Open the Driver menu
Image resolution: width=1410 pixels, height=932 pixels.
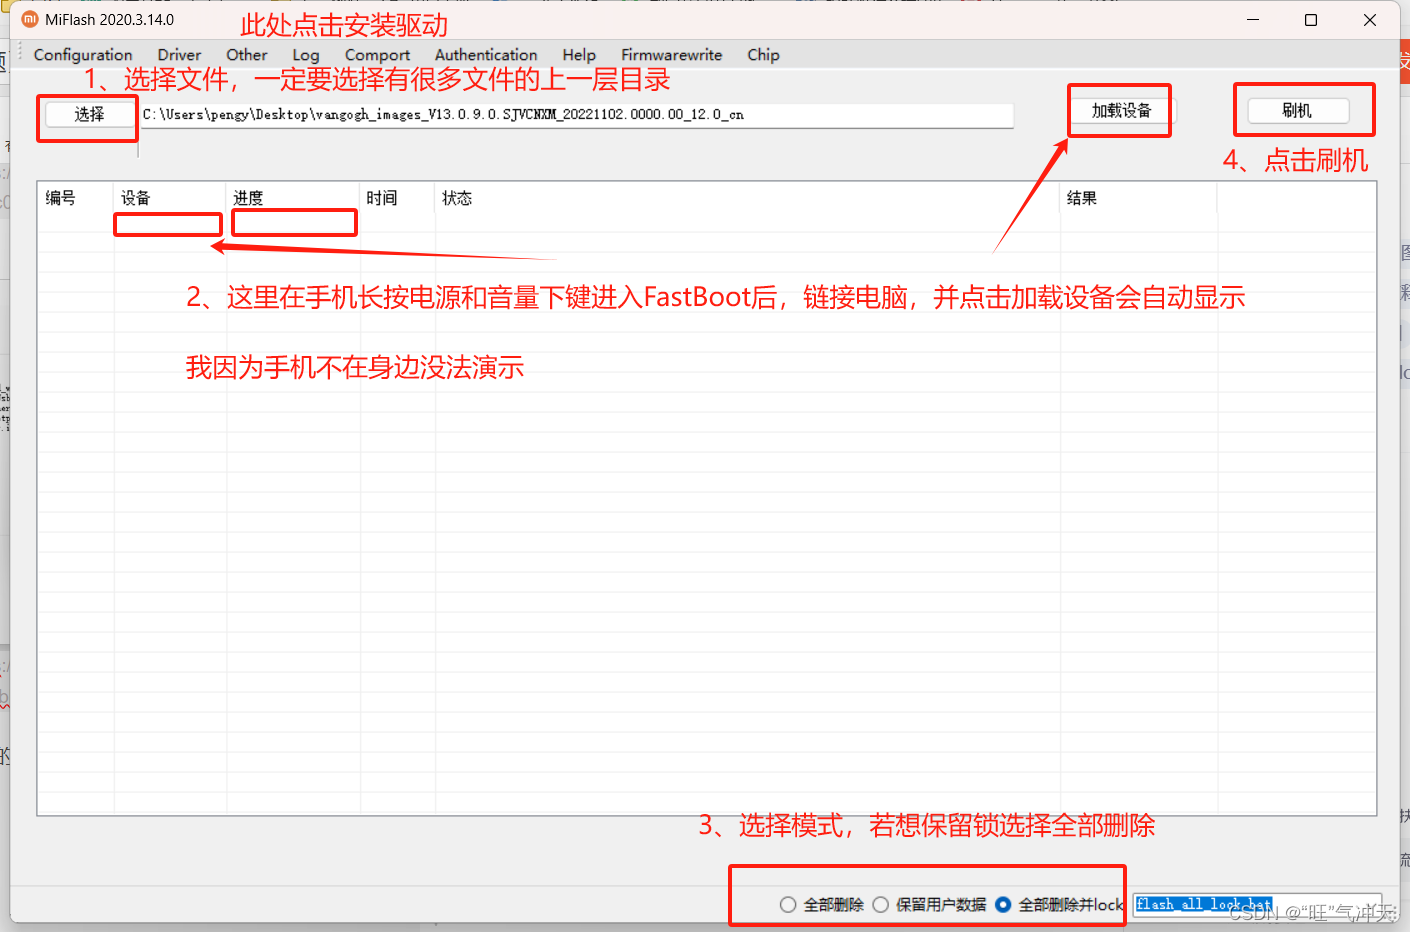click(x=179, y=55)
